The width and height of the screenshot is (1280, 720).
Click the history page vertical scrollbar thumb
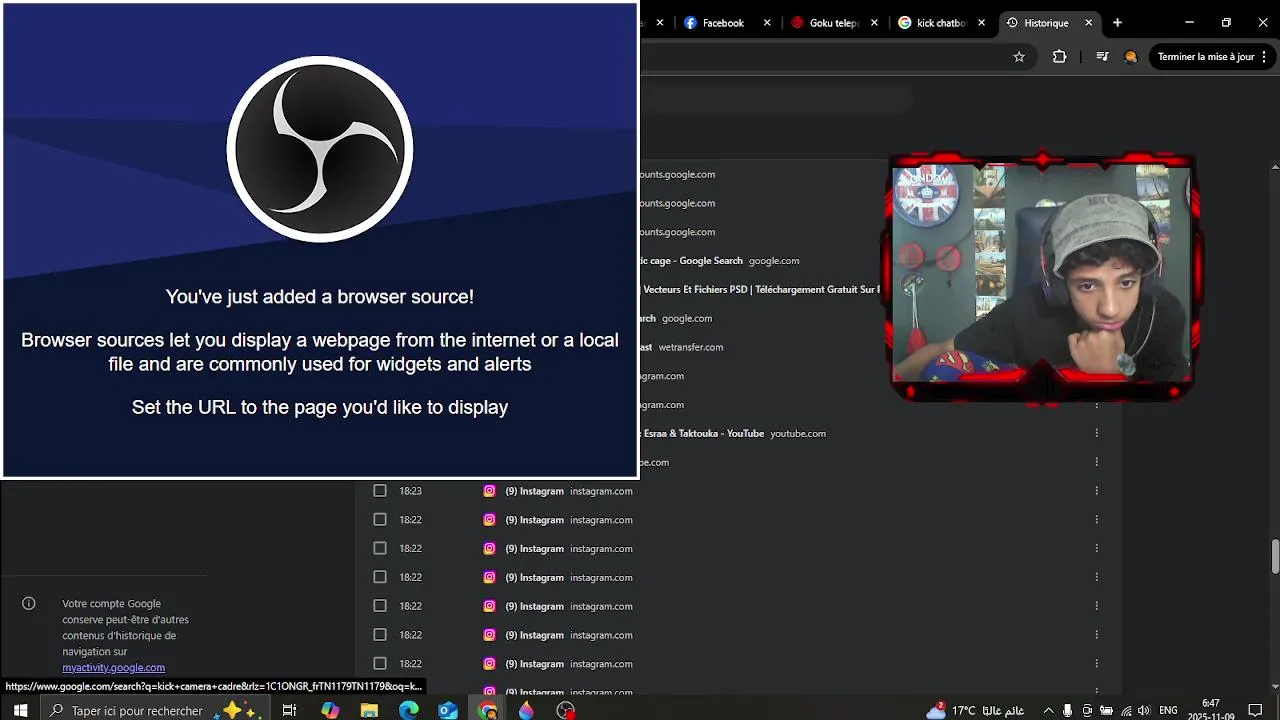(1275, 557)
